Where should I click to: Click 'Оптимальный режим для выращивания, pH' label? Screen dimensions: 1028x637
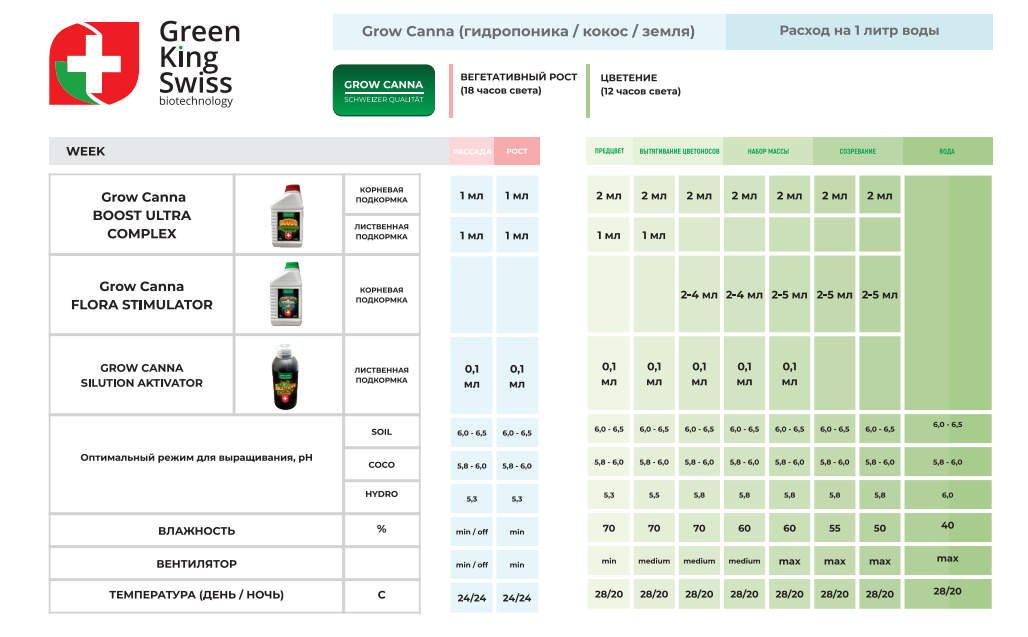pyautogui.click(x=196, y=457)
